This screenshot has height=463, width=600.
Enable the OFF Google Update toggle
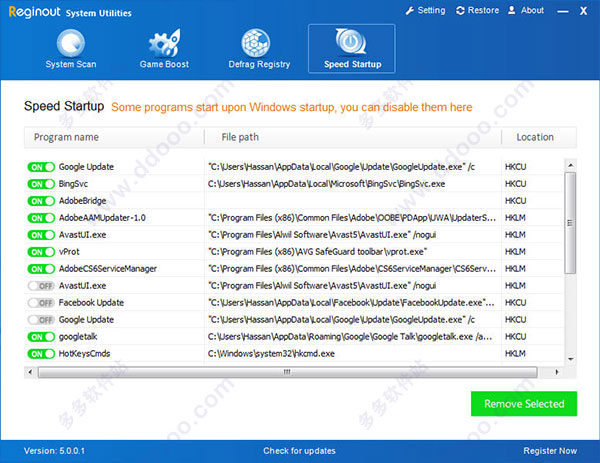41,320
